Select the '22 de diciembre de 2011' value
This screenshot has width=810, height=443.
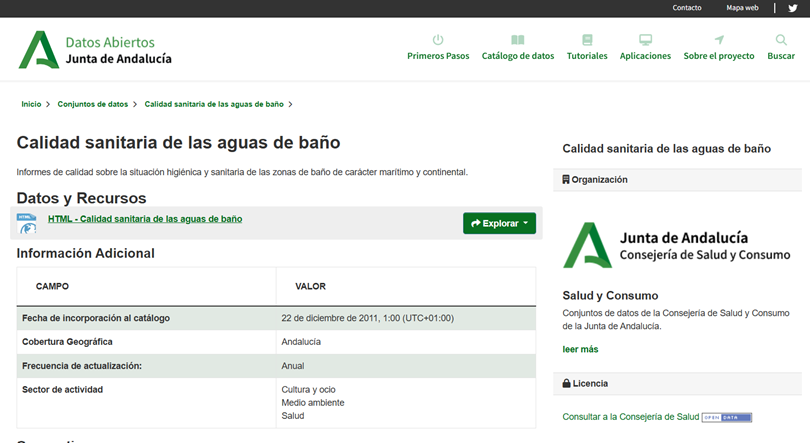[367, 318]
